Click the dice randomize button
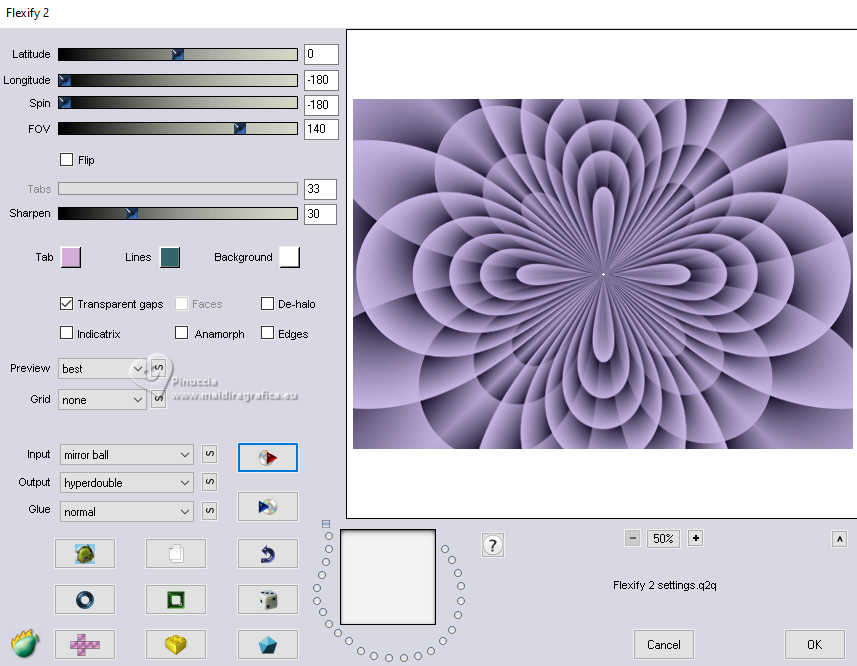Image resolution: width=857 pixels, height=666 pixels. click(268, 600)
